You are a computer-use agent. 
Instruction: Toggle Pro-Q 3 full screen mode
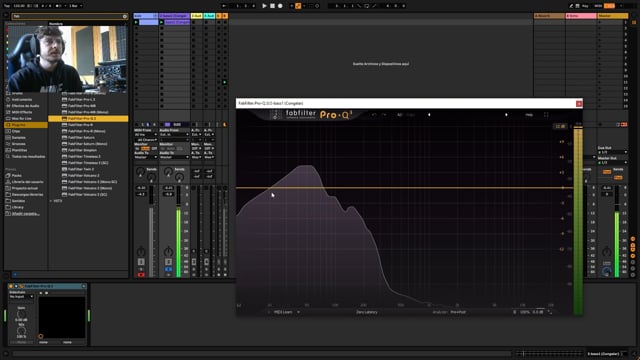546,115
